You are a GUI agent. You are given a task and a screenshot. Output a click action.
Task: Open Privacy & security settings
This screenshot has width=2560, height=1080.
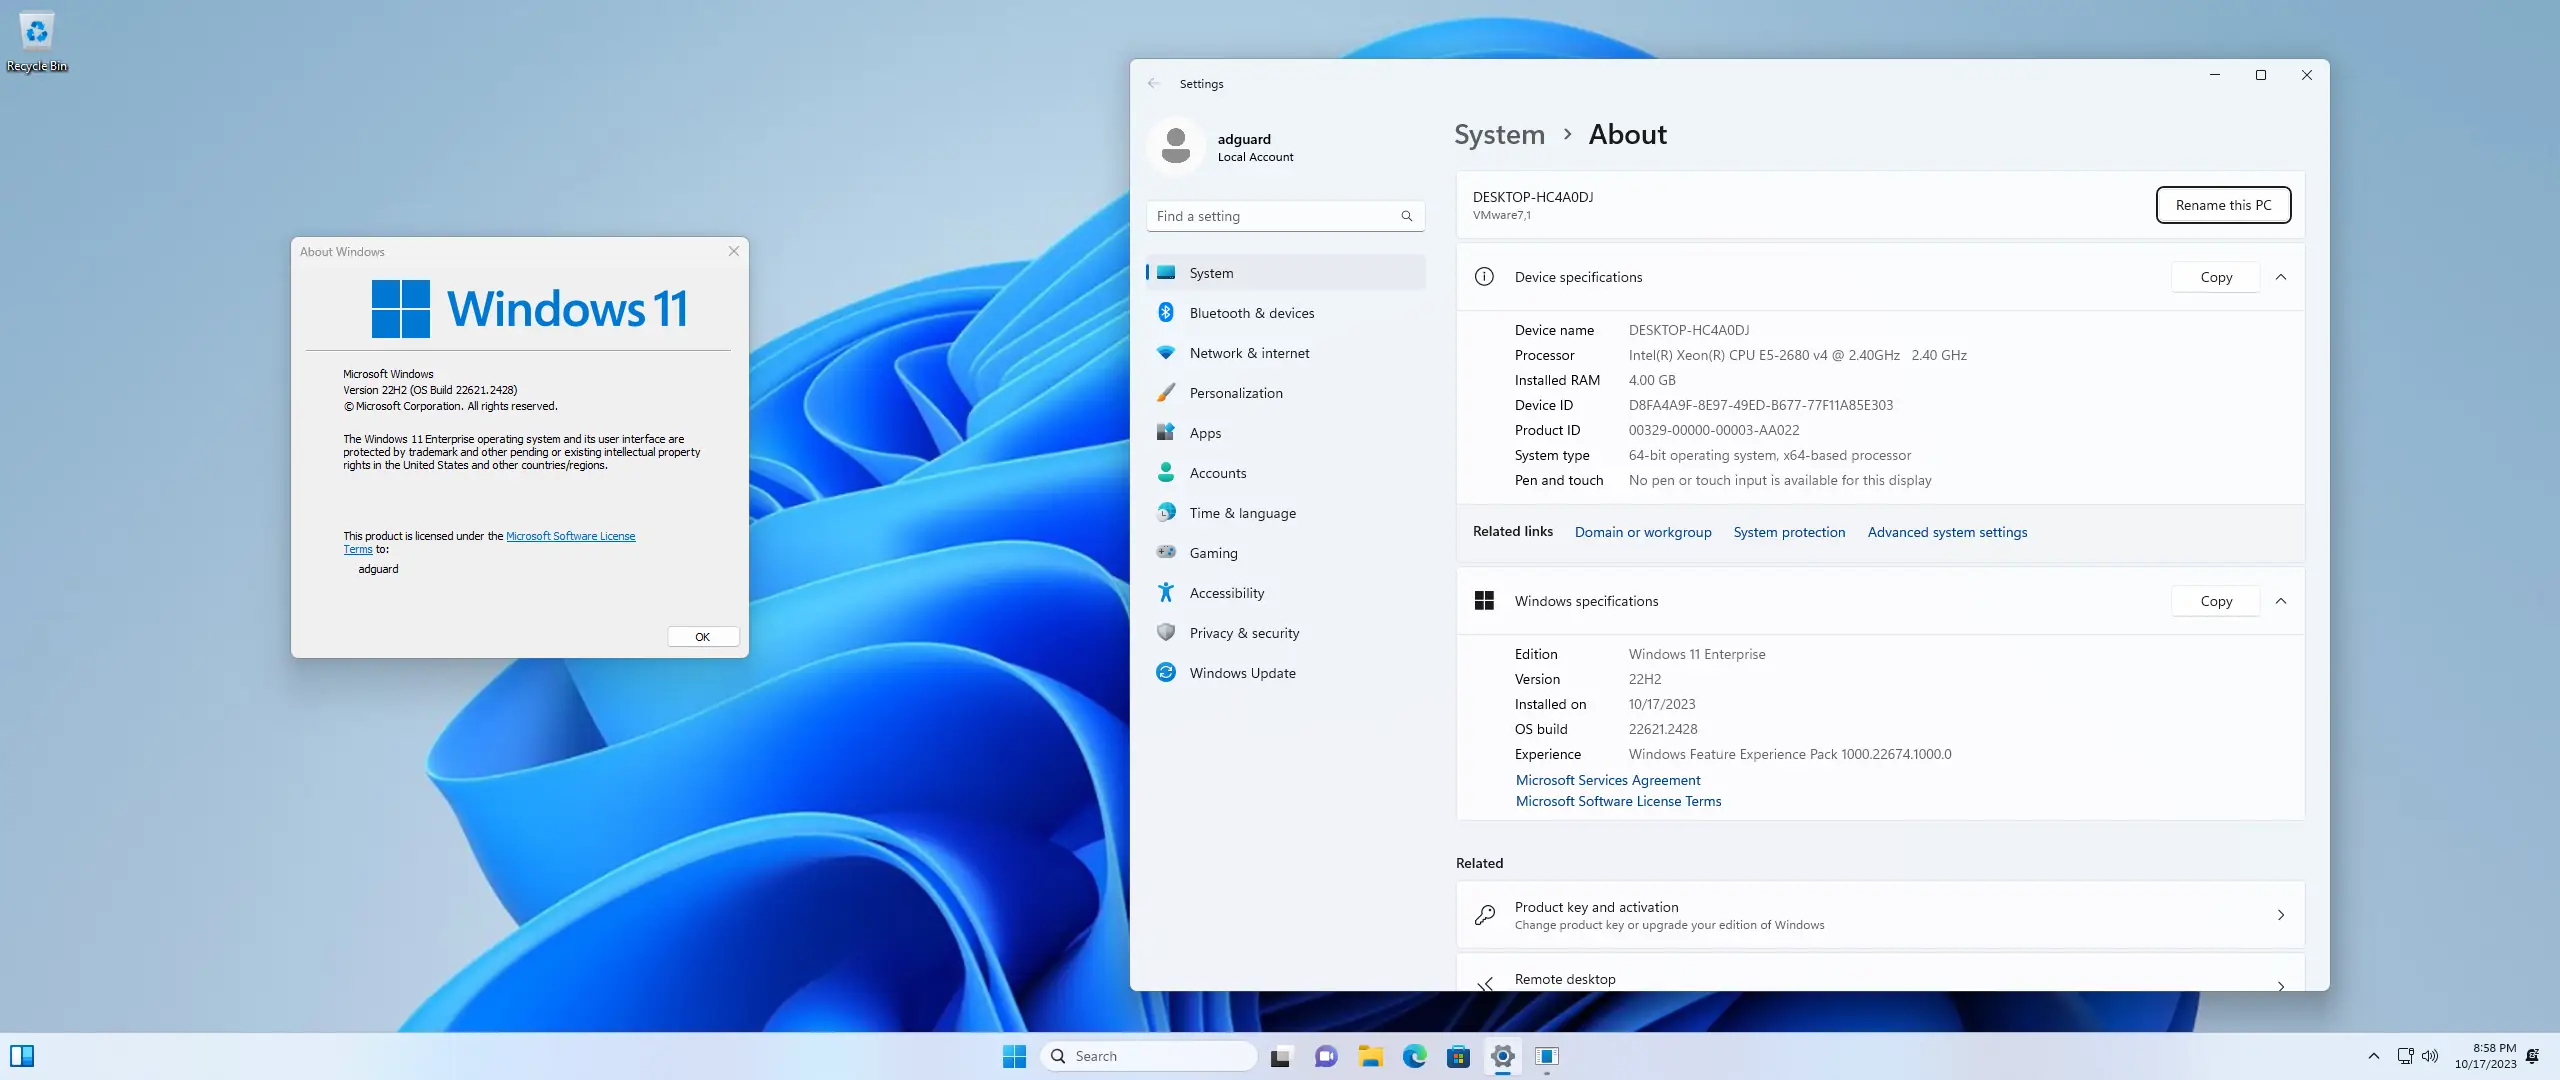tap(1244, 632)
